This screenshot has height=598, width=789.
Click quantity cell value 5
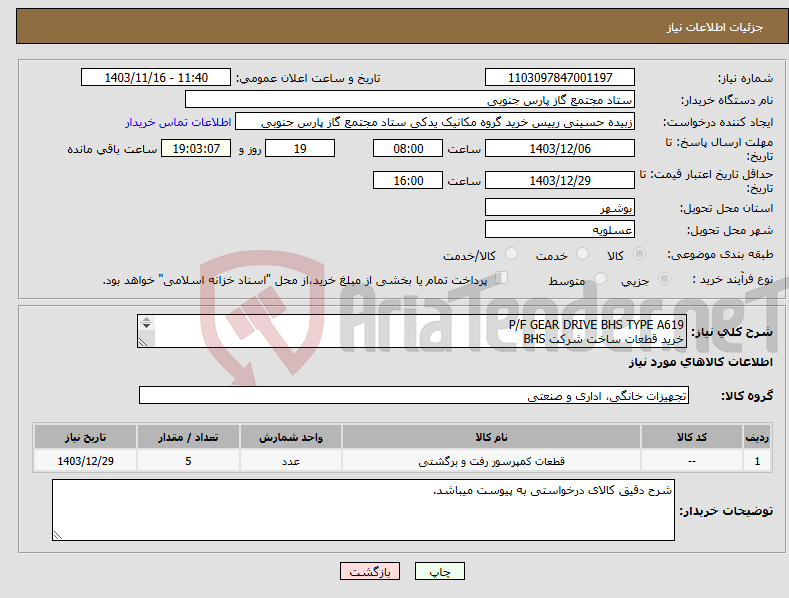tap(188, 461)
